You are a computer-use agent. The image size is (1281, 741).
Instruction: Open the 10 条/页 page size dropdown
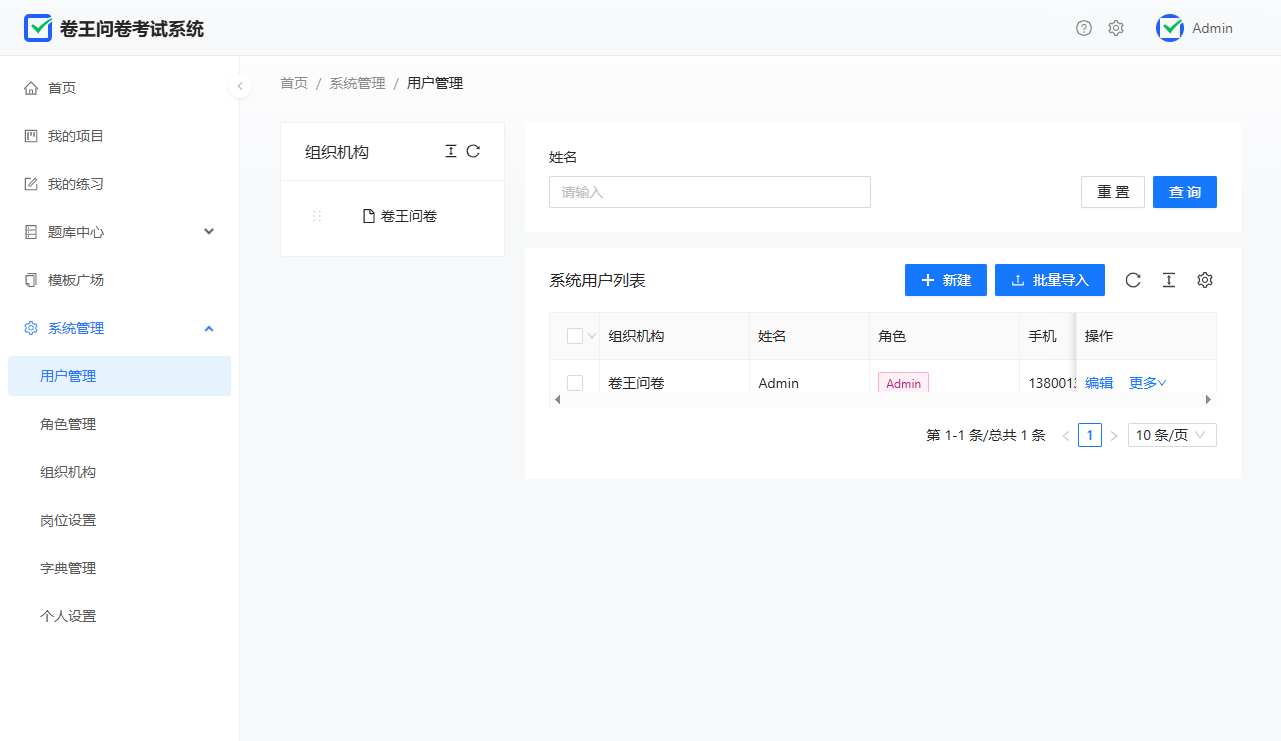1172,435
